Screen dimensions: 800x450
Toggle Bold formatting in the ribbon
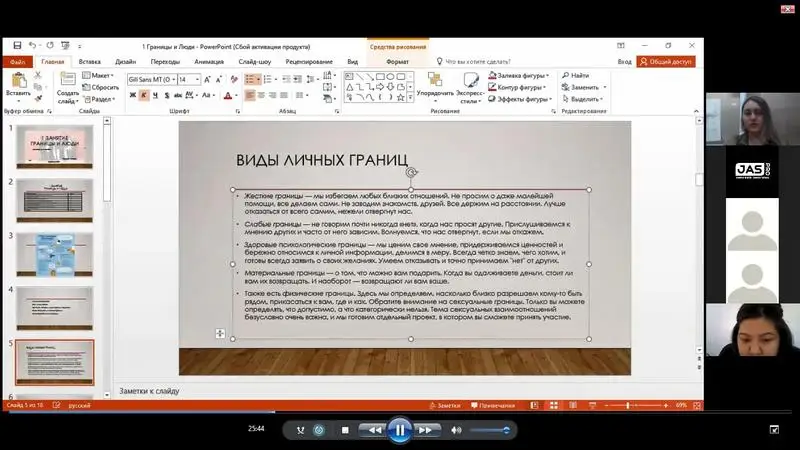pos(131,95)
